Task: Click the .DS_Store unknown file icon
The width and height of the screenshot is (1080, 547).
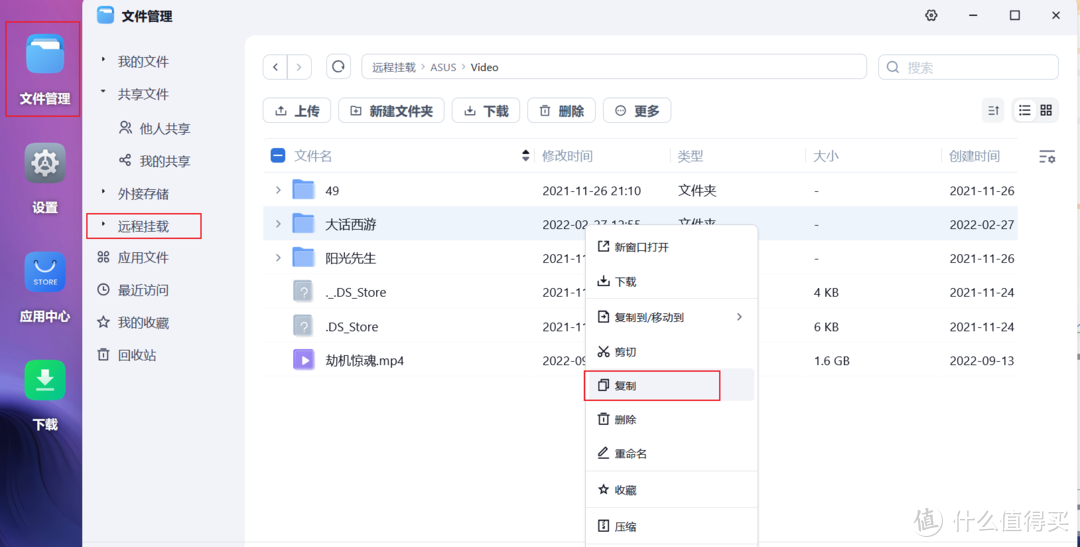Action: tap(303, 325)
